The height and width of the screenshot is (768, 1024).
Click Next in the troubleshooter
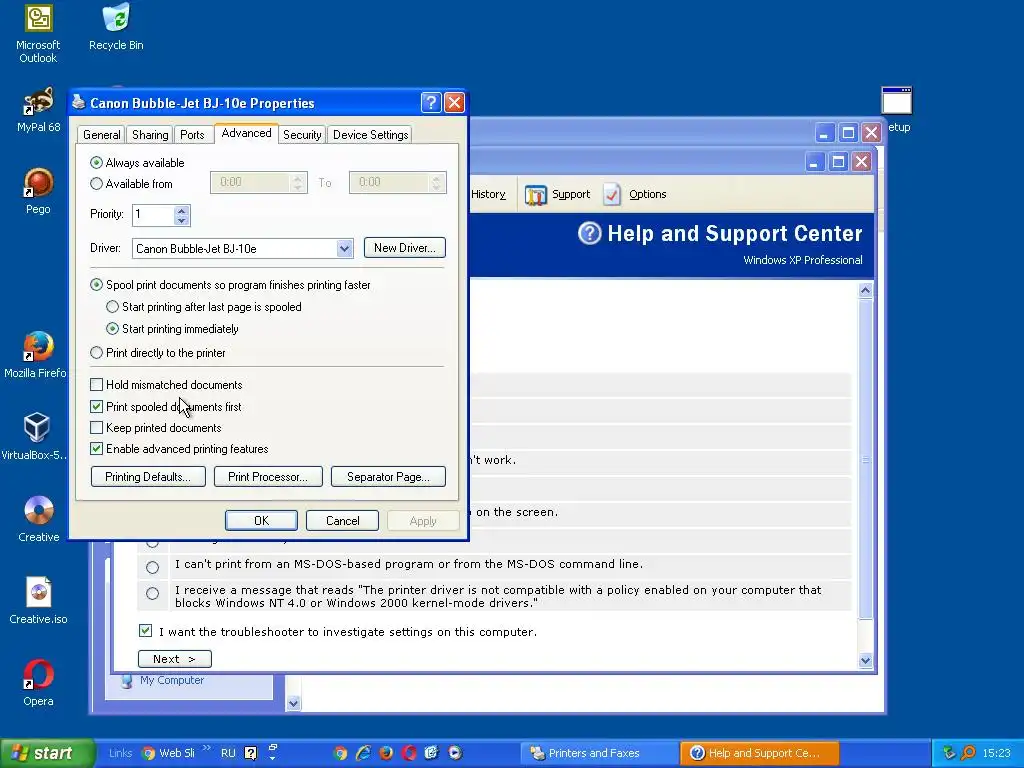coord(174,659)
